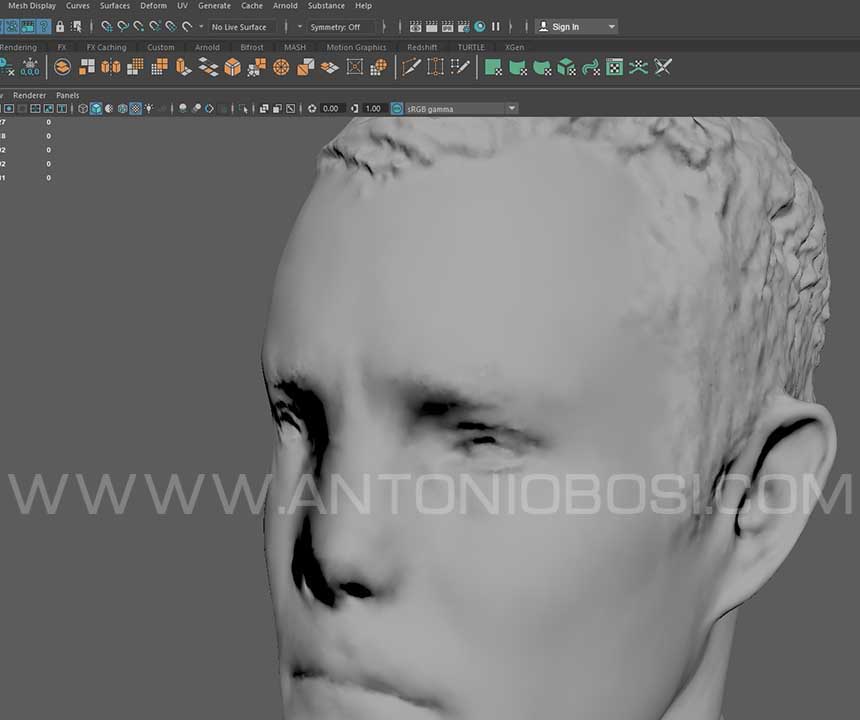The image size is (860, 720).
Task: Open the UV menu
Action: tap(182, 5)
